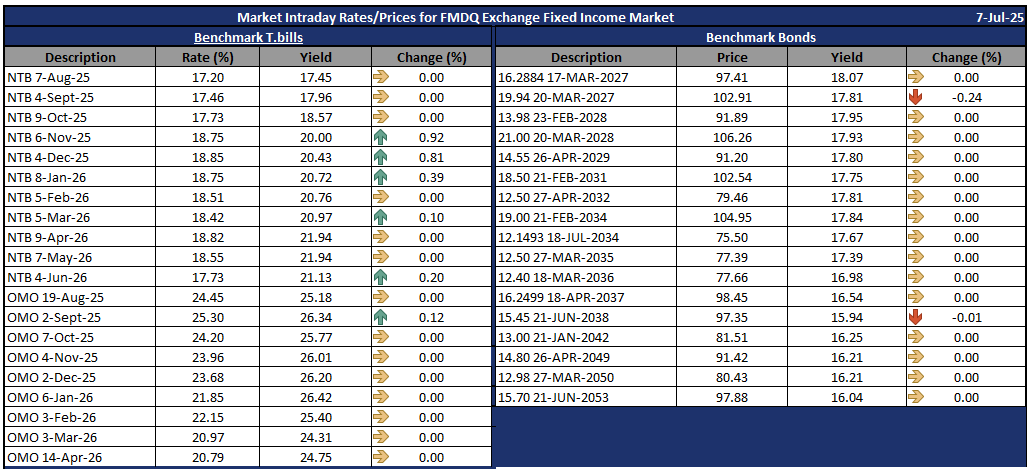Click the 77.39 price for 12.50 27-MAR-2035
Screen dimensions: 1030x469
(x=732, y=257)
